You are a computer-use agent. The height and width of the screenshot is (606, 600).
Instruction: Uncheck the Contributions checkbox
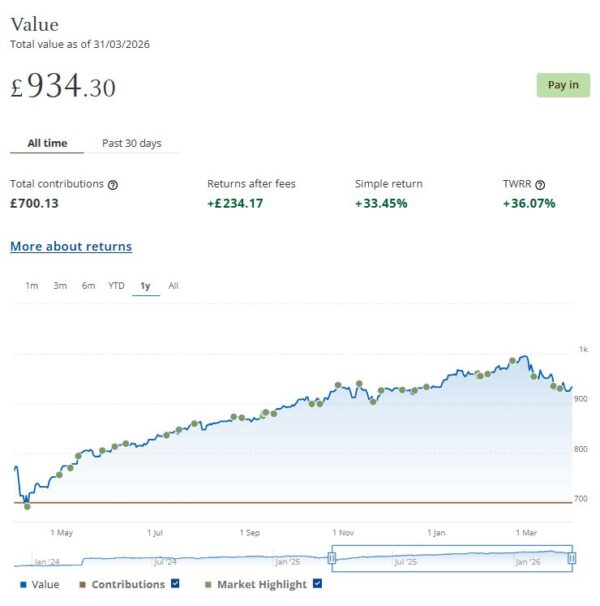pos(175,584)
